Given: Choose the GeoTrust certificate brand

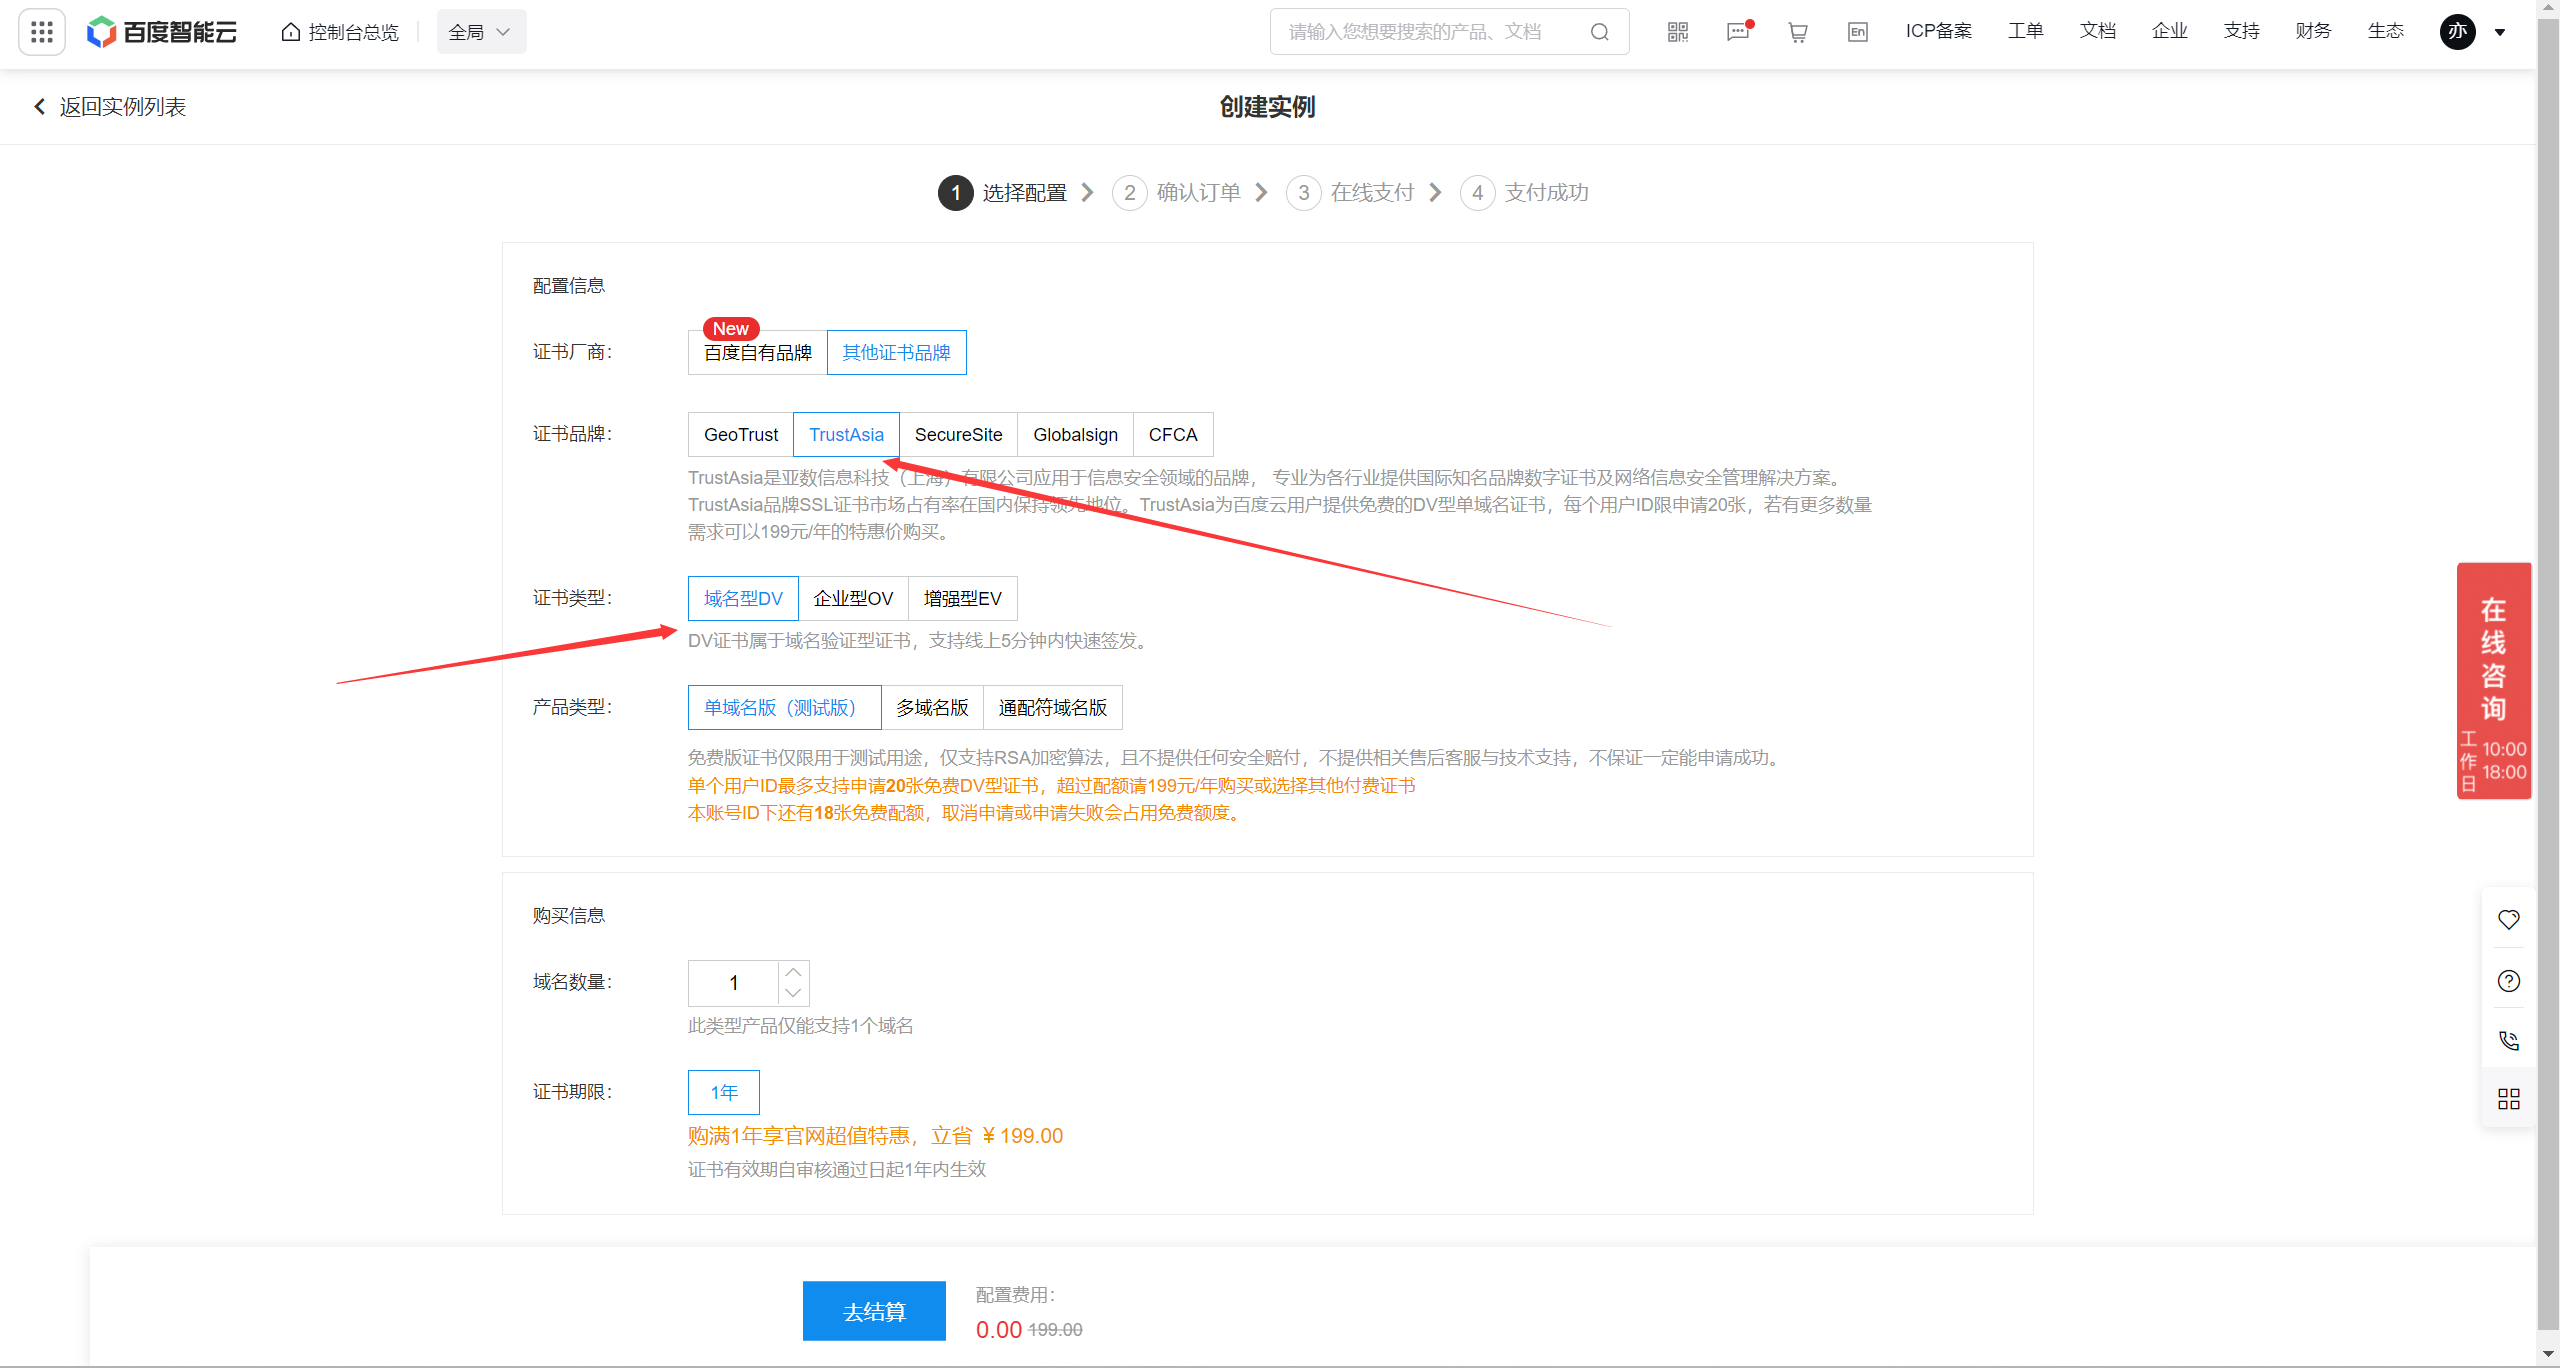Looking at the screenshot, I should (x=740, y=435).
